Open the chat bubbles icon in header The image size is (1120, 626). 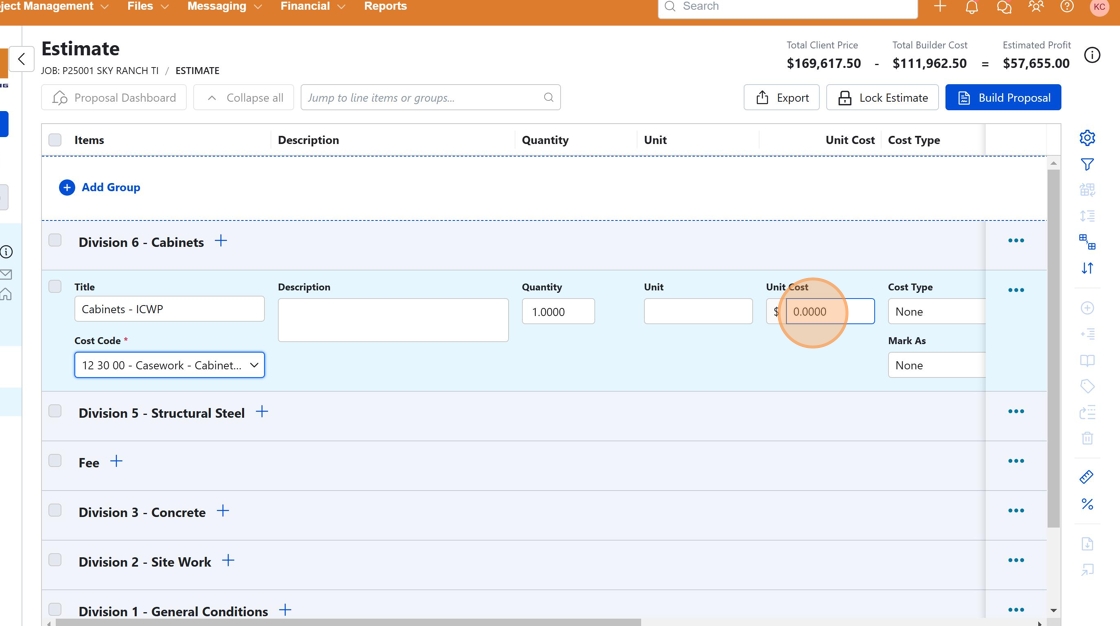pos(1004,7)
